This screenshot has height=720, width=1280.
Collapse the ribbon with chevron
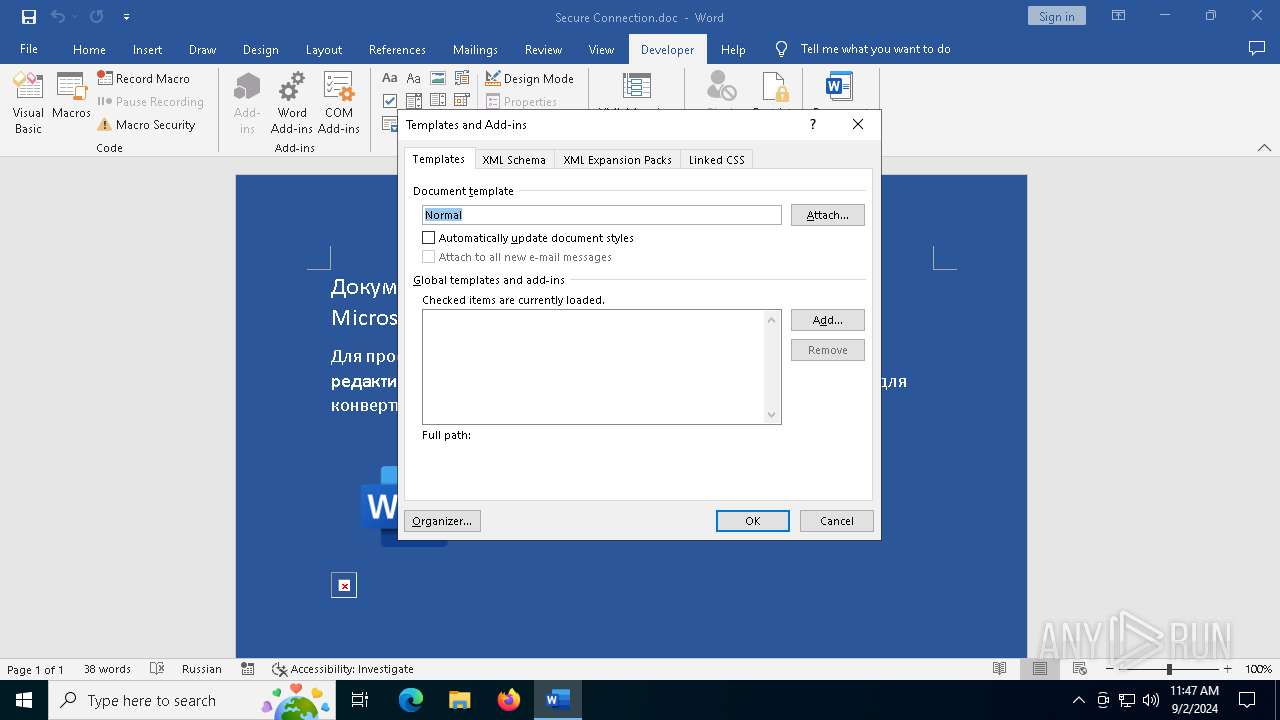[x=1264, y=148]
